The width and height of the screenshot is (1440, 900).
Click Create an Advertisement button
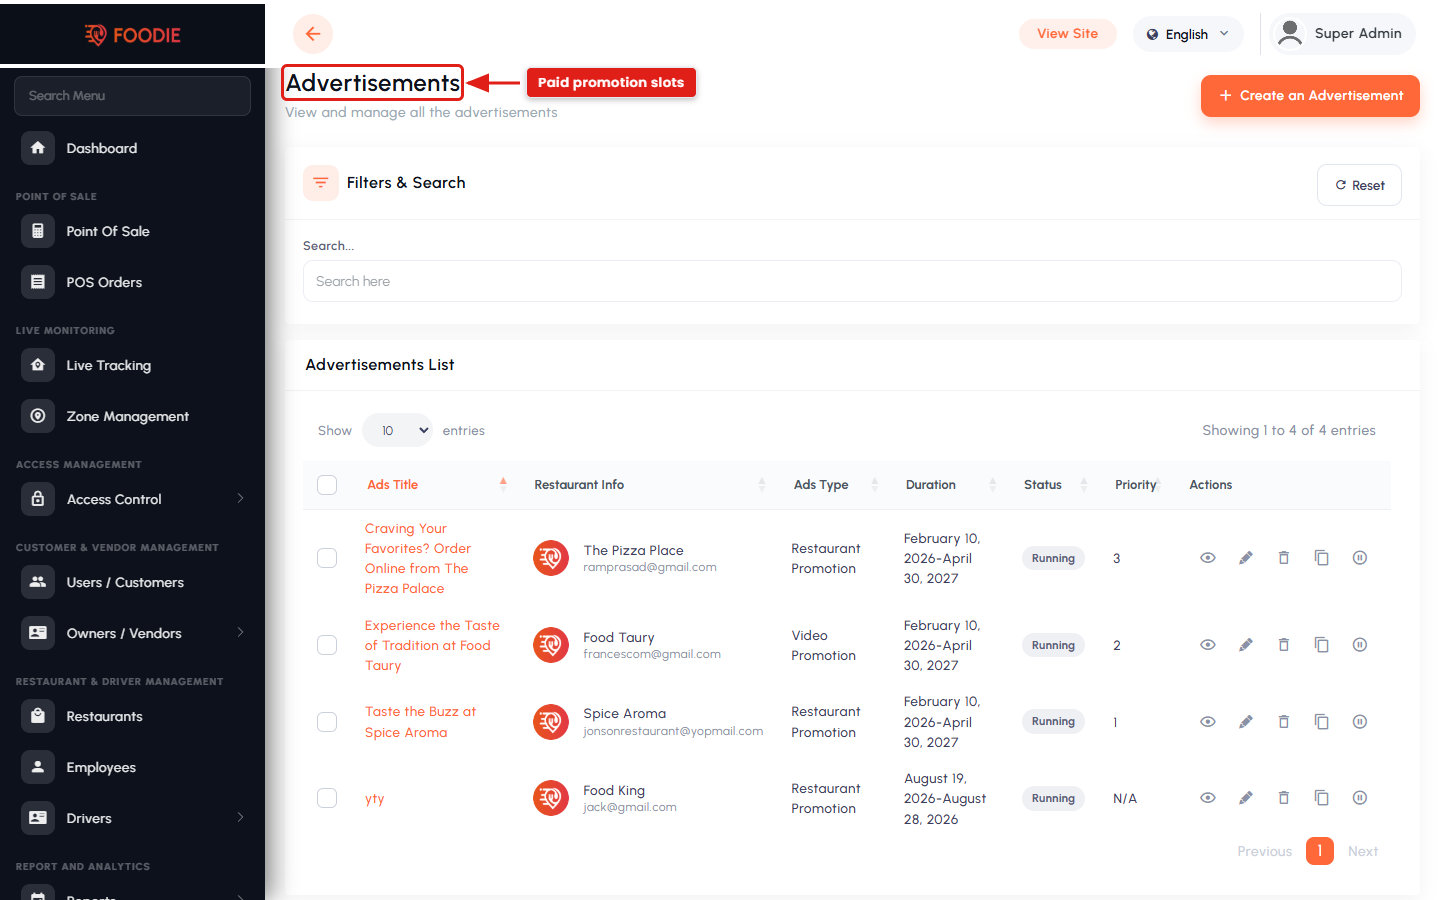1310,96
